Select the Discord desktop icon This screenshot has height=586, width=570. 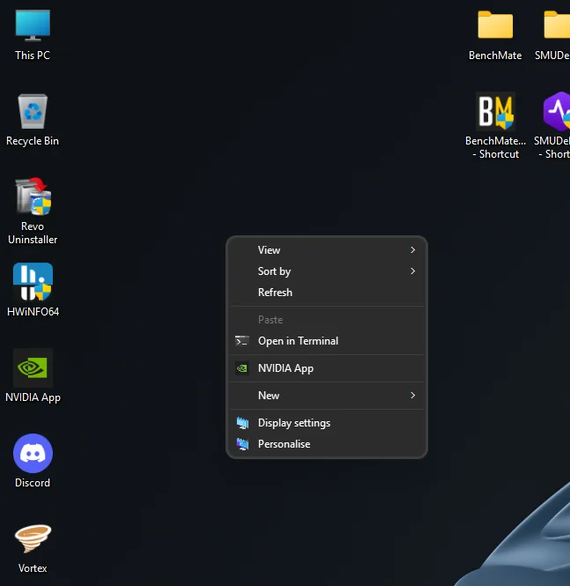[33, 453]
